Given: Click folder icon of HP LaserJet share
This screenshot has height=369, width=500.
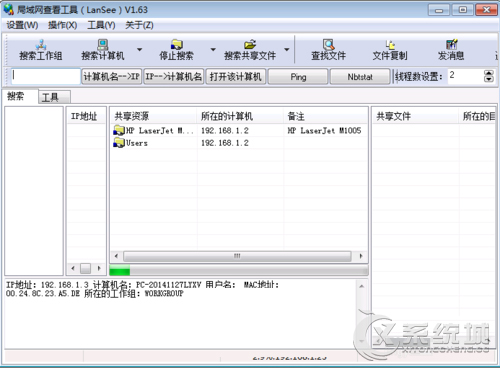Looking at the screenshot, I should coord(119,130).
